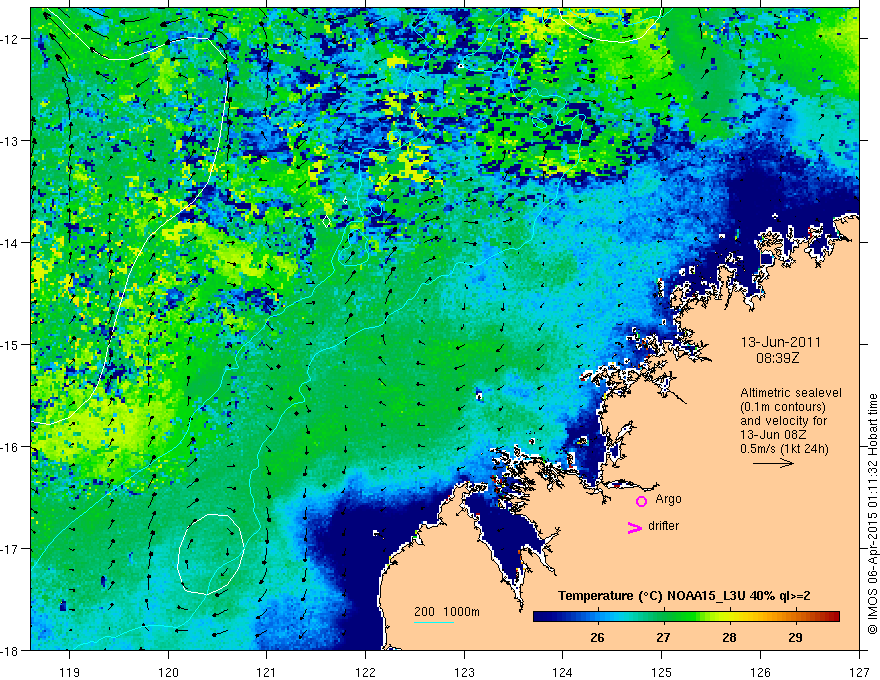
Task: Click latitude axis label -15
Action: pyautogui.click(x=11, y=344)
